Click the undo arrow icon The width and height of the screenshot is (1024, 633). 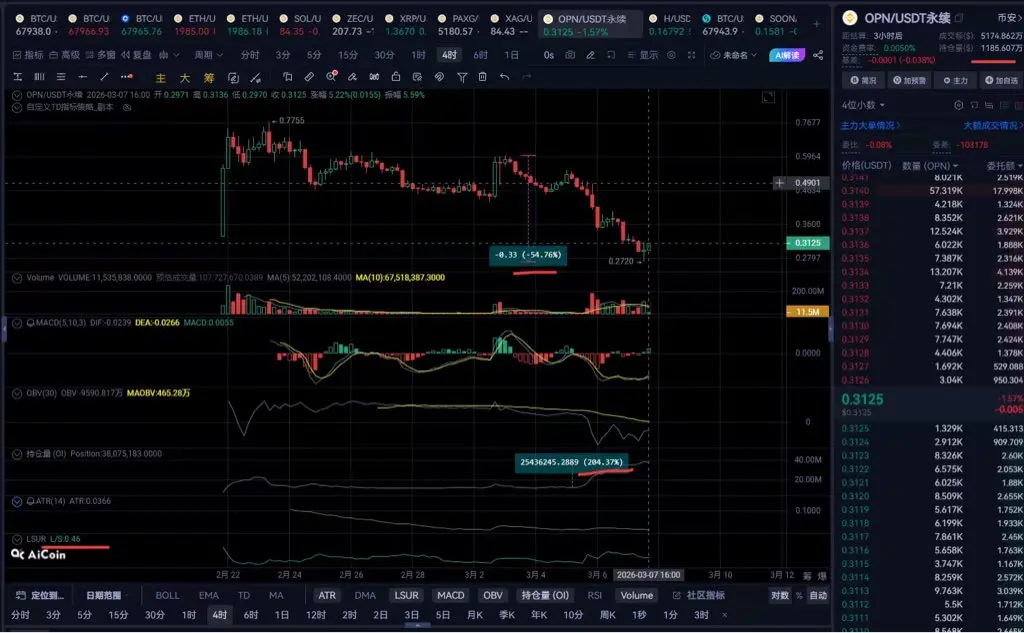pyautogui.click(x=504, y=77)
